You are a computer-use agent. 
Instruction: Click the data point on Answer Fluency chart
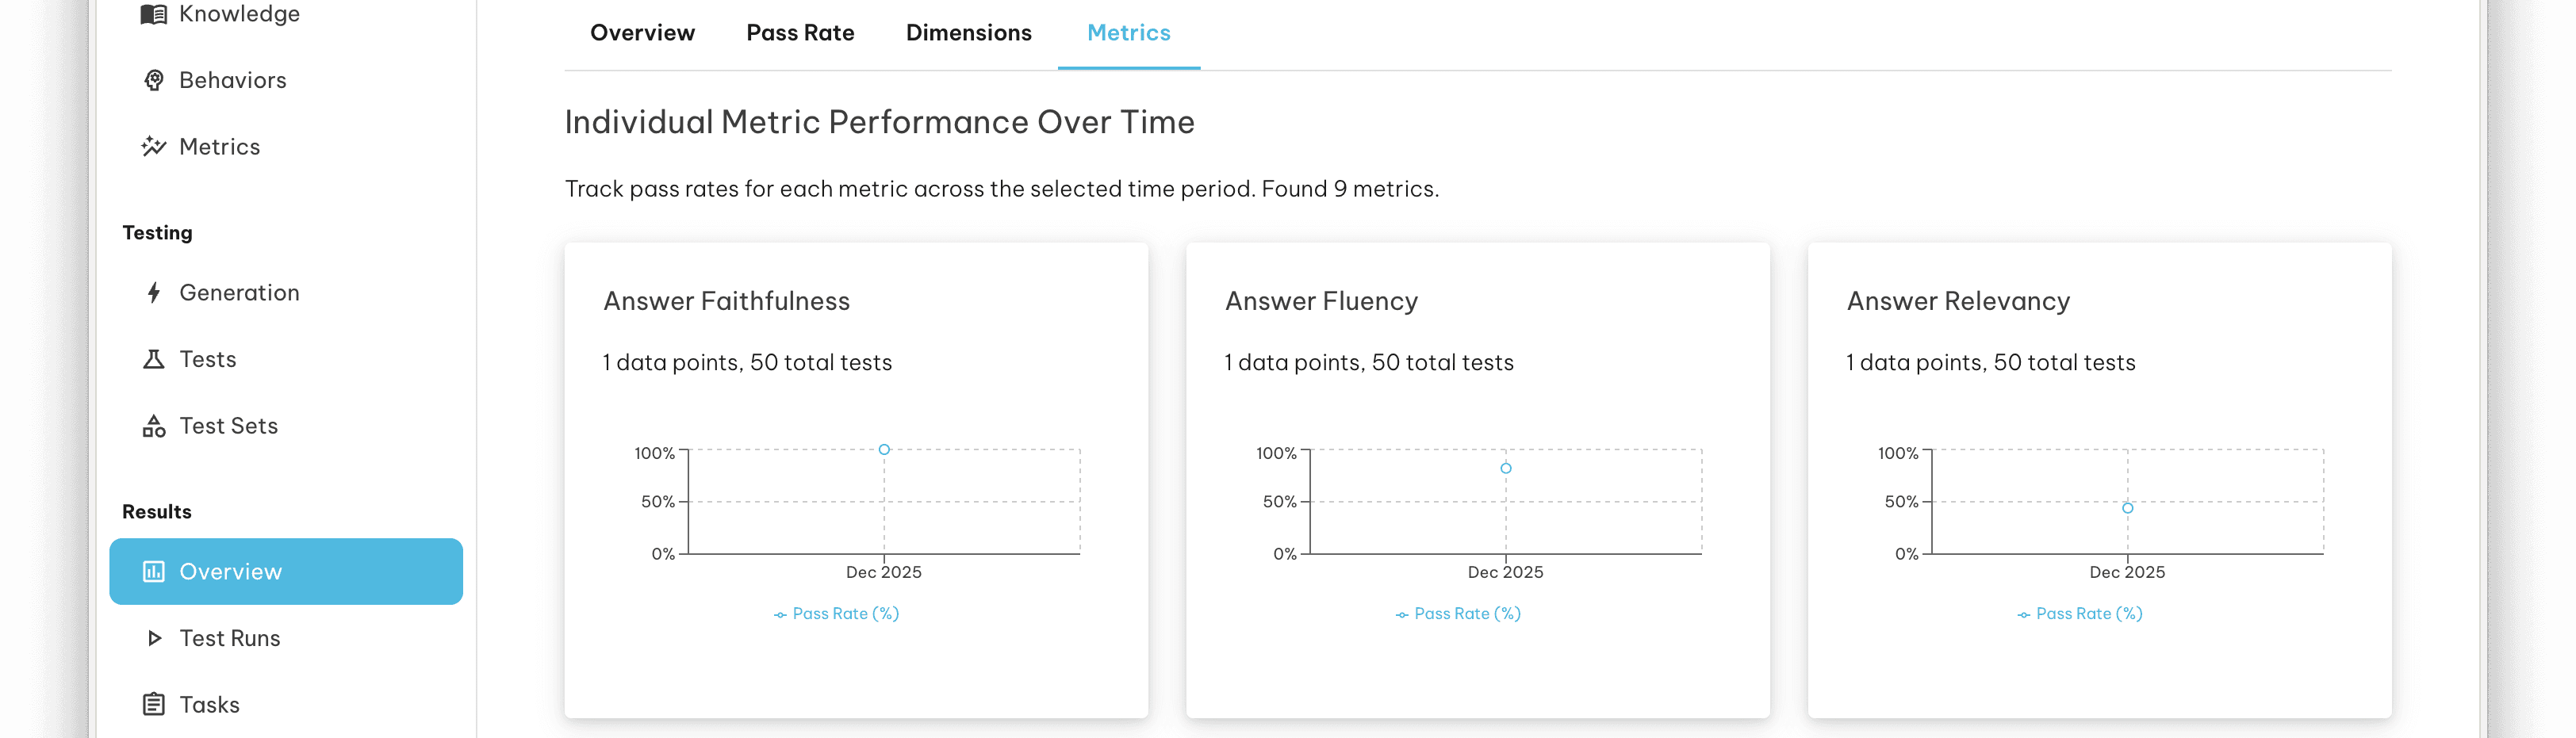tap(1505, 467)
